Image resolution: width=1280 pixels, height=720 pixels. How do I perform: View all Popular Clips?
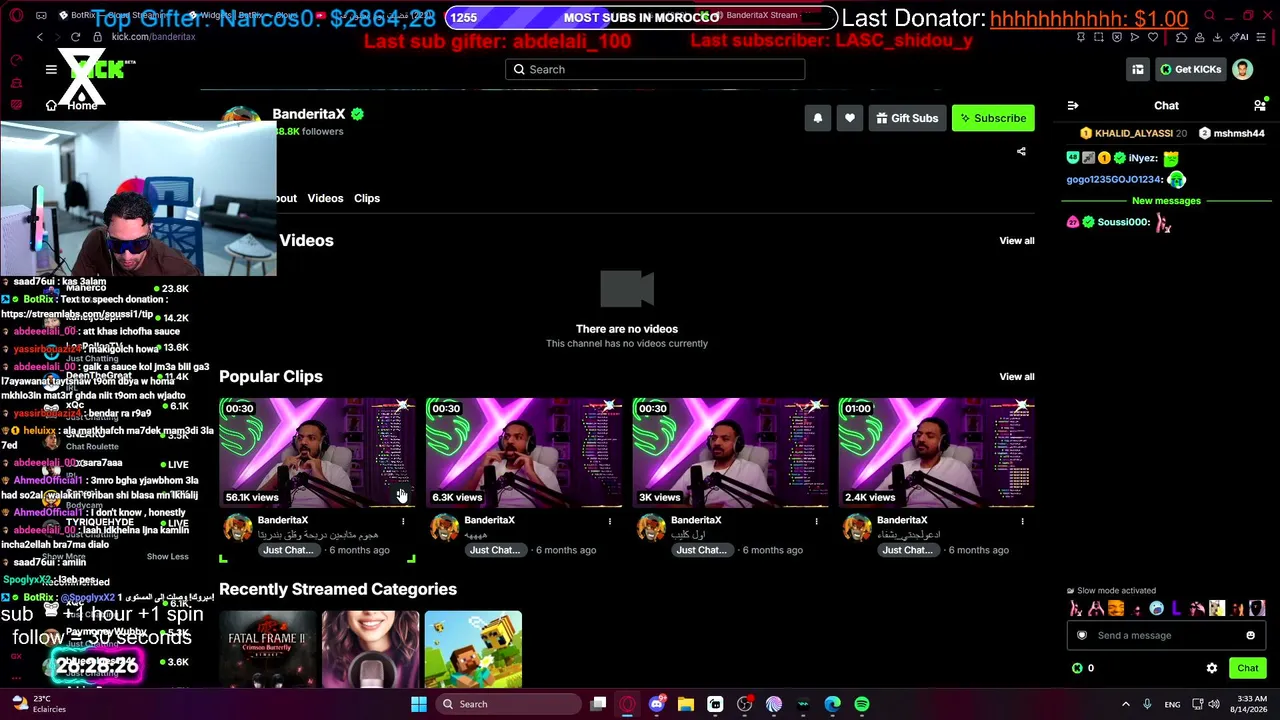click(x=1017, y=377)
